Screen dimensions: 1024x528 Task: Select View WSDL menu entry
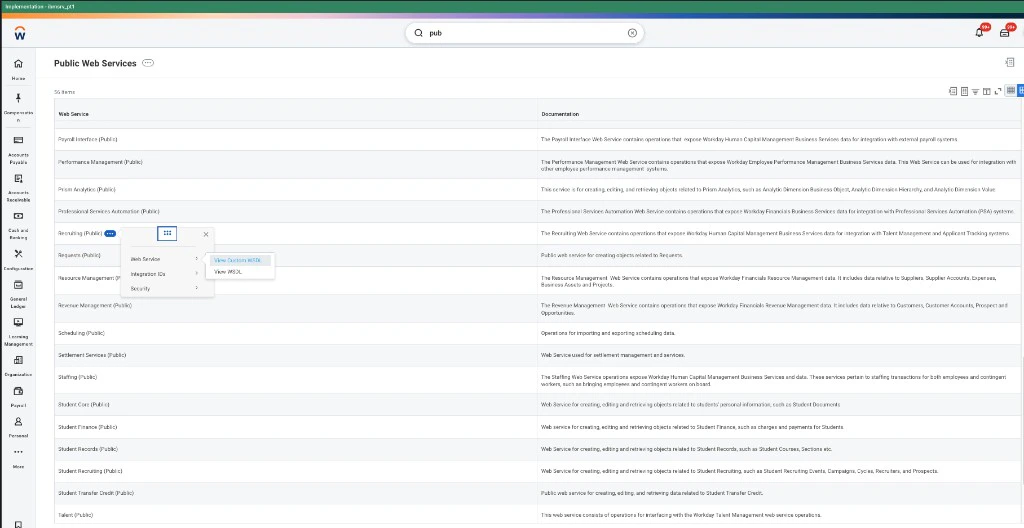click(228, 271)
